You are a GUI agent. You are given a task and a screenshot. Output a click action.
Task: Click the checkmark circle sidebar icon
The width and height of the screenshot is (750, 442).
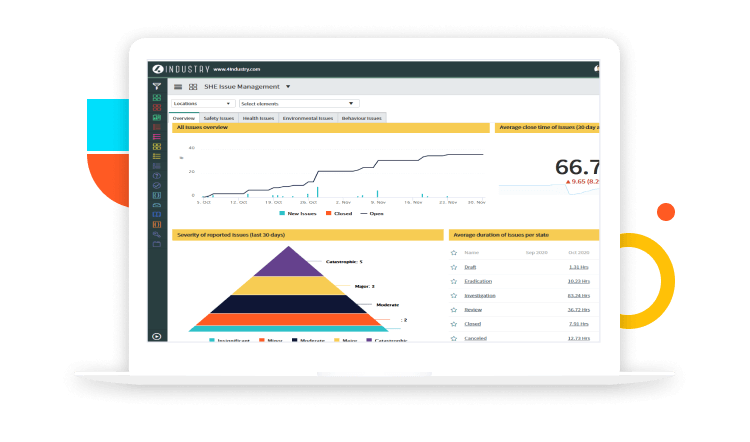tap(156, 186)
